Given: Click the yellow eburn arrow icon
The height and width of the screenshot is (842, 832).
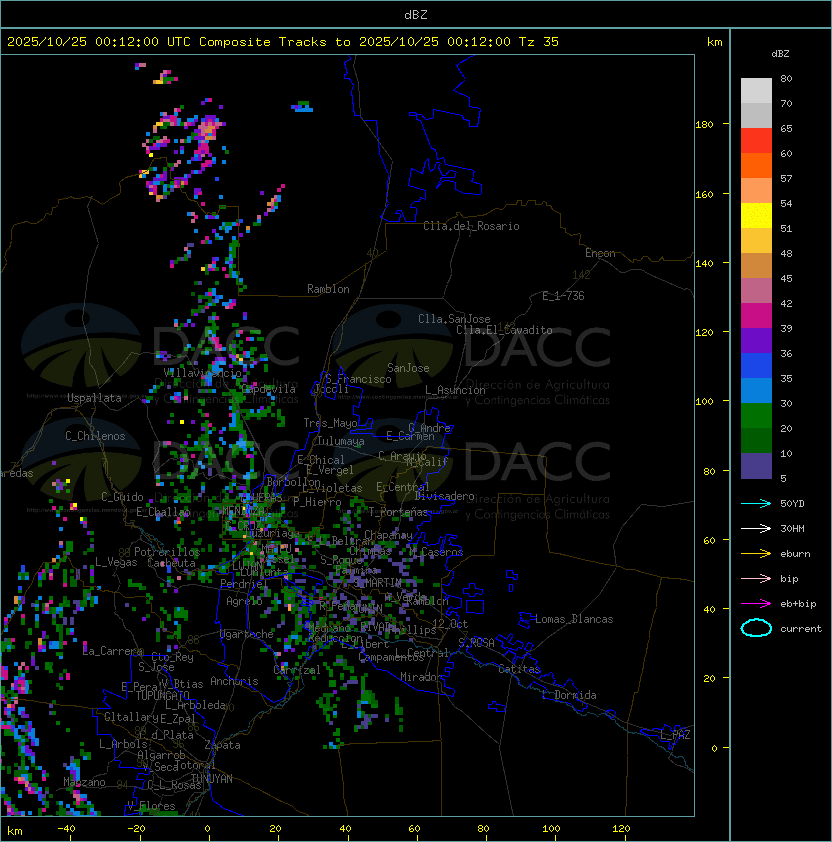Looking at the screenshot, I should click(756, 554).
